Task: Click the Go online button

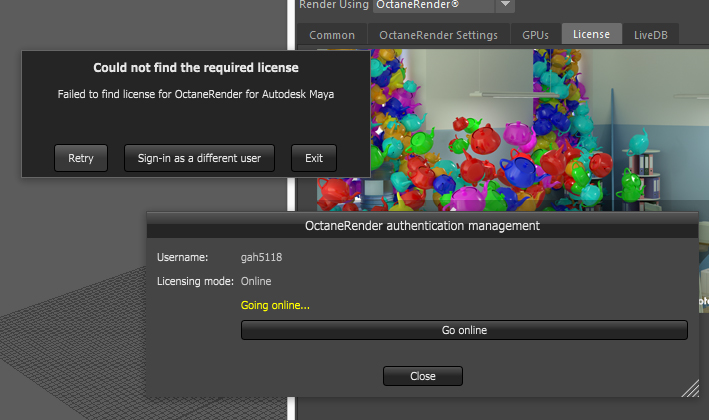Action: tap(464, 330)
